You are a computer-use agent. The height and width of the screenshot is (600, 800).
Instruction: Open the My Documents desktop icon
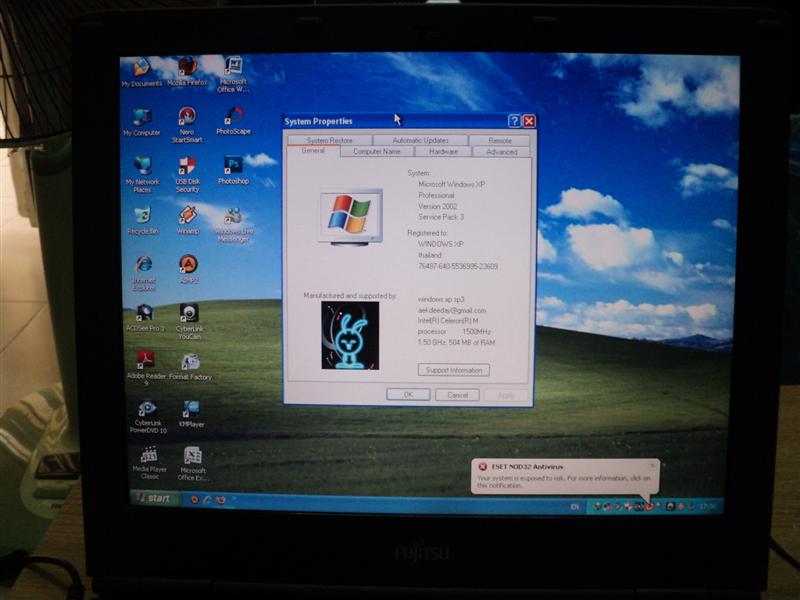tap(141, 71)
